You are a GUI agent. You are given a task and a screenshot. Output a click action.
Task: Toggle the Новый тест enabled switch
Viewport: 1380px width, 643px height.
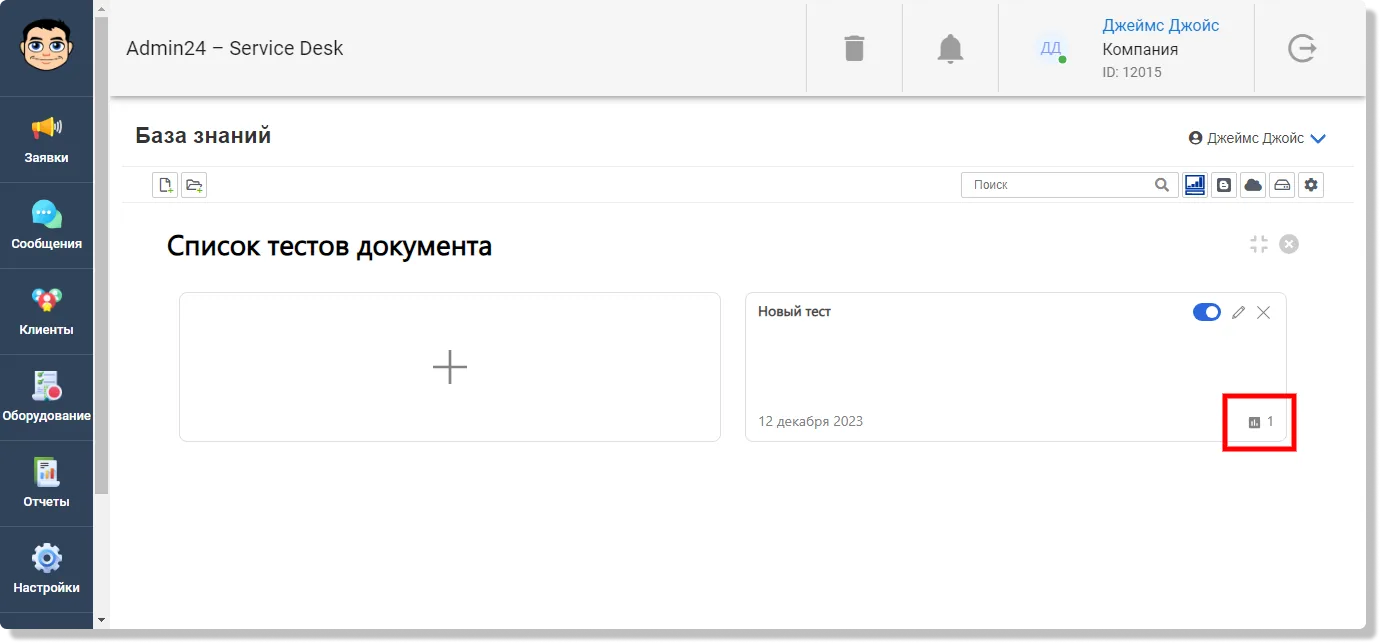point(1207,312)
